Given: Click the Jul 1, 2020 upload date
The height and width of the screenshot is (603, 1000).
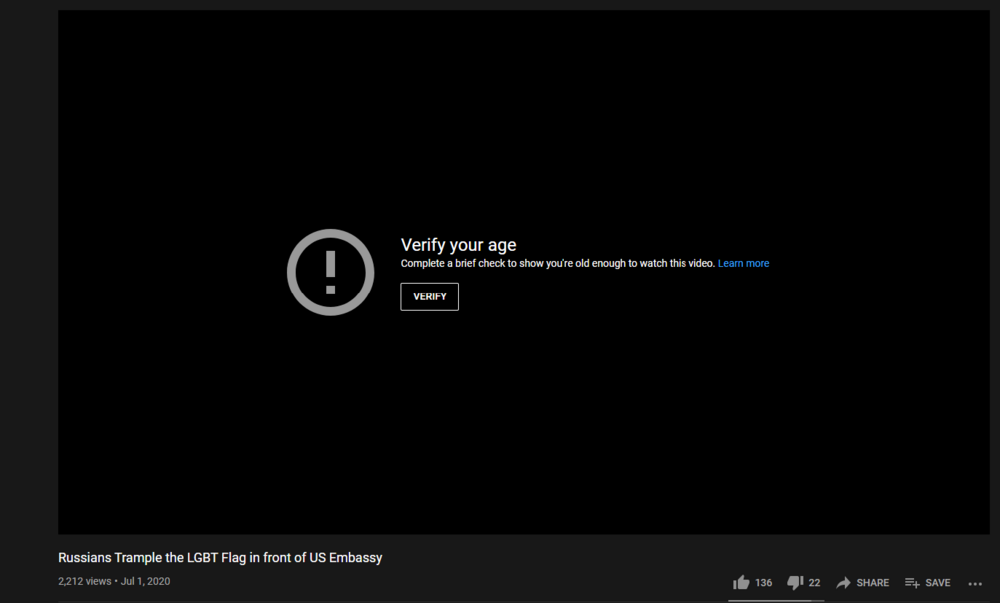Looking at the screenshot, I should [145, 581].
